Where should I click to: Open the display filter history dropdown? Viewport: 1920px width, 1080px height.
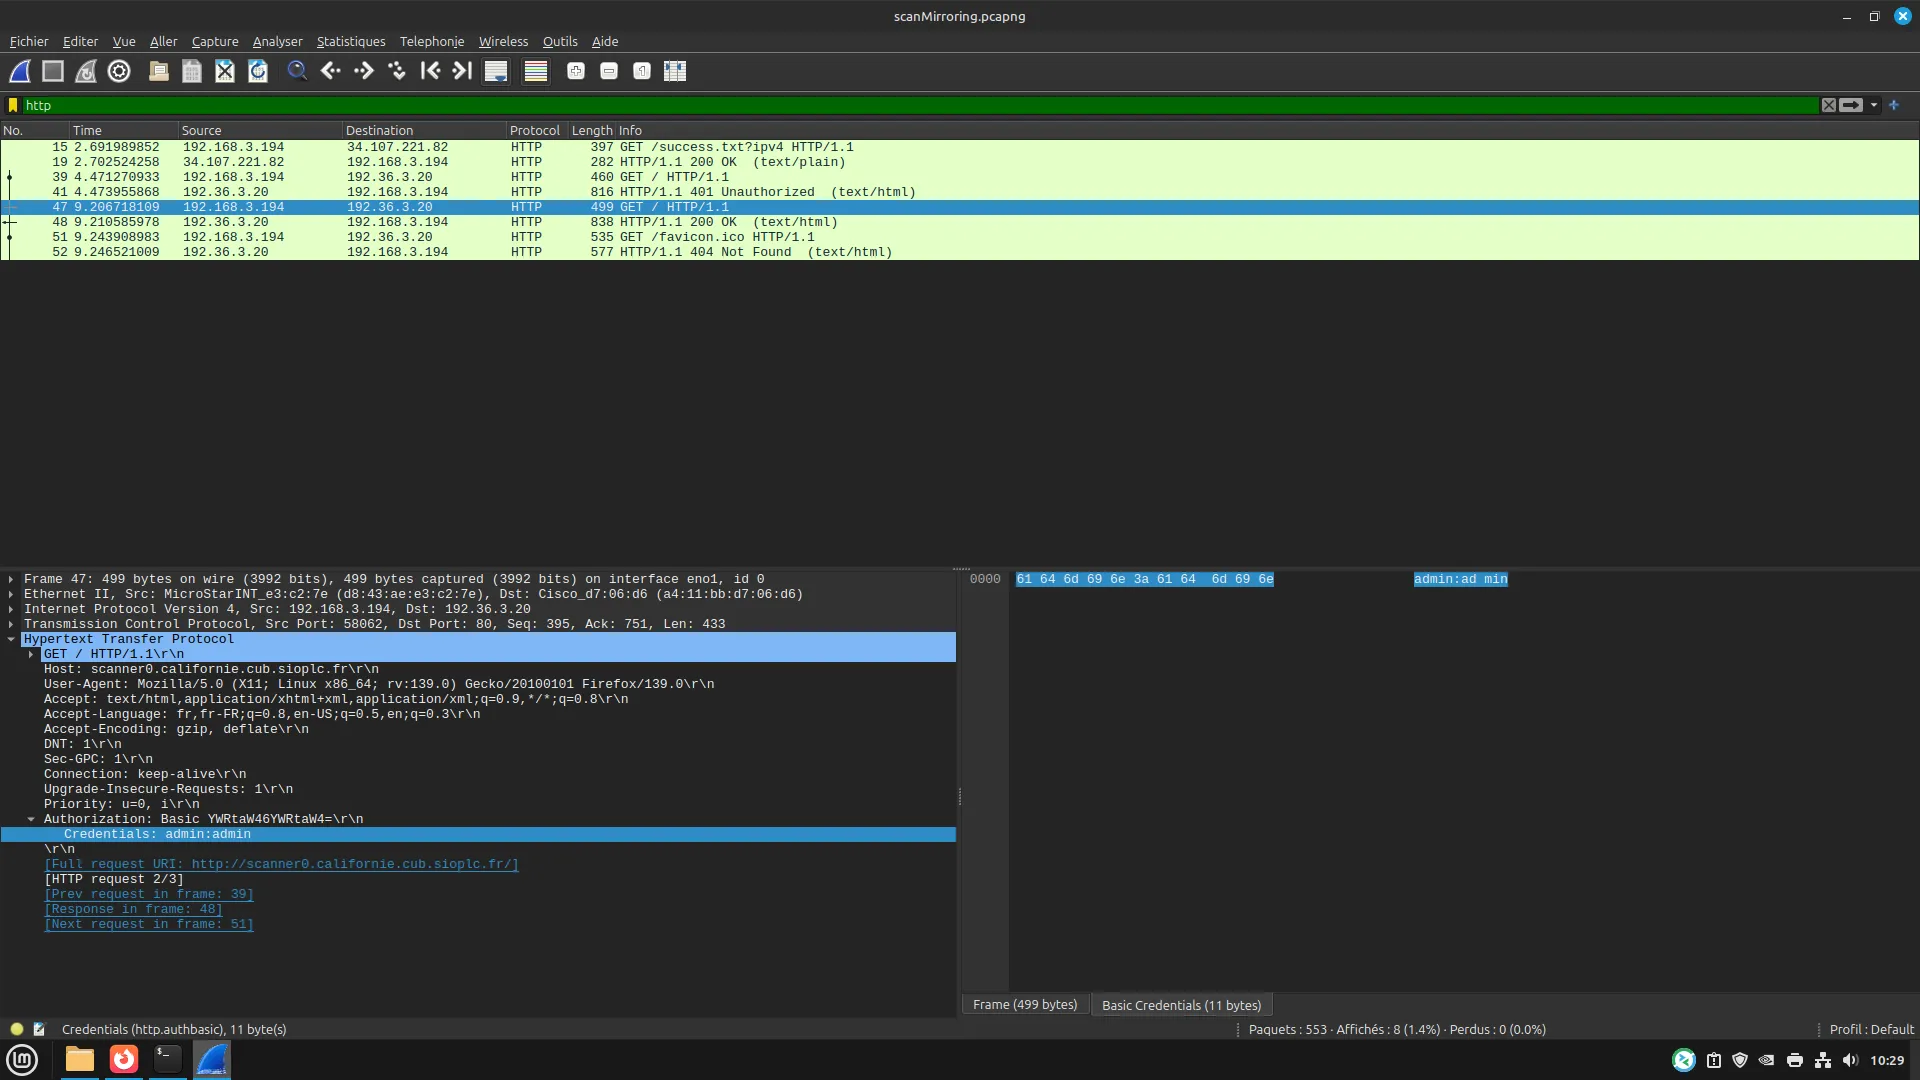(1874, 105)
